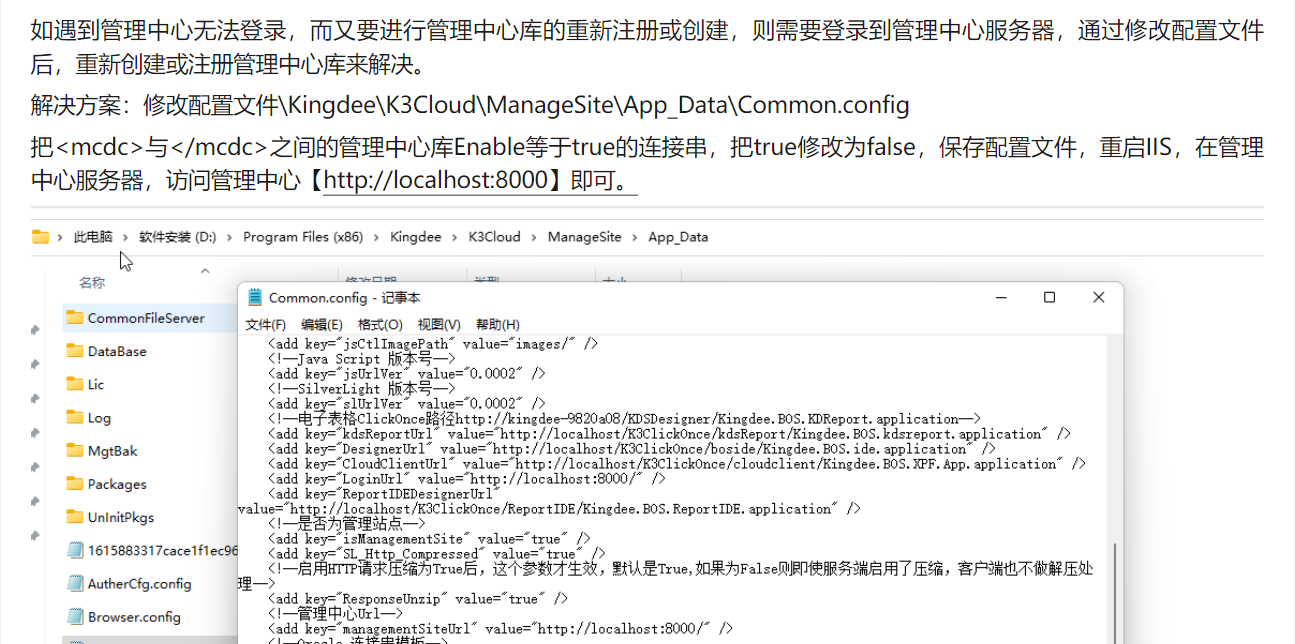
Task: Click the AutherCfg.config file icon
Action: click(75, 584)
